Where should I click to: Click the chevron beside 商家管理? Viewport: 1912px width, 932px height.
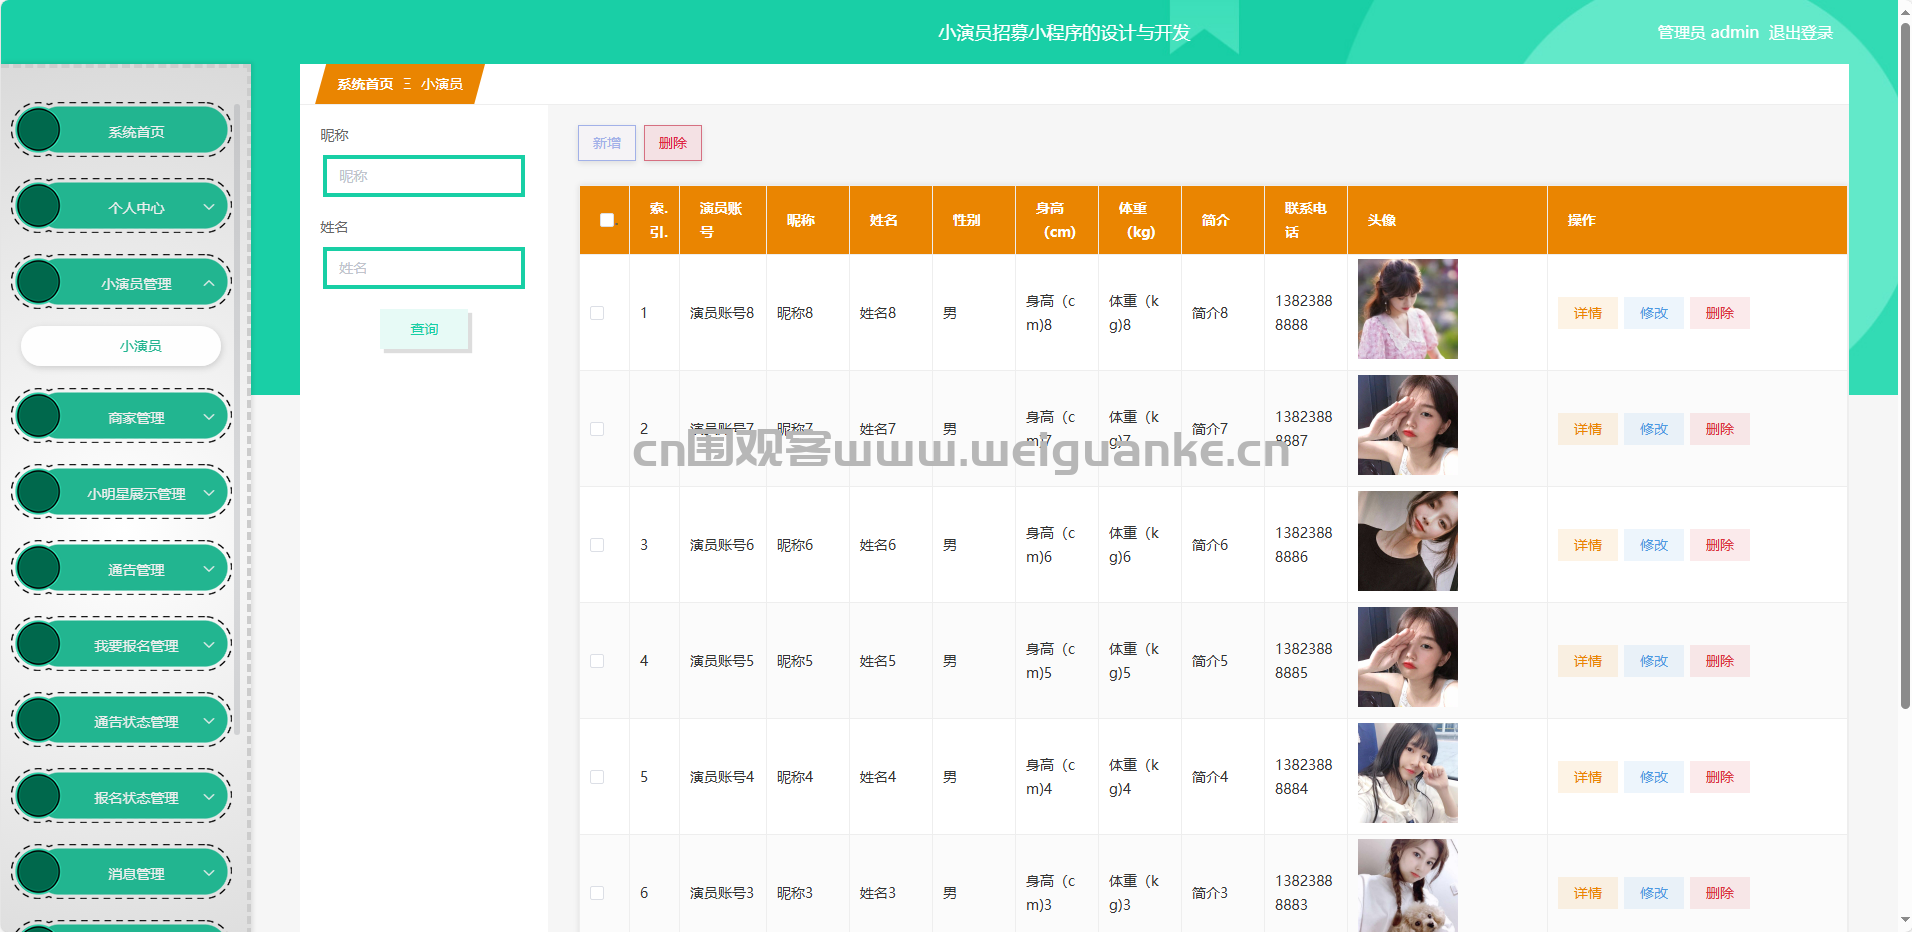click(209, 416)
